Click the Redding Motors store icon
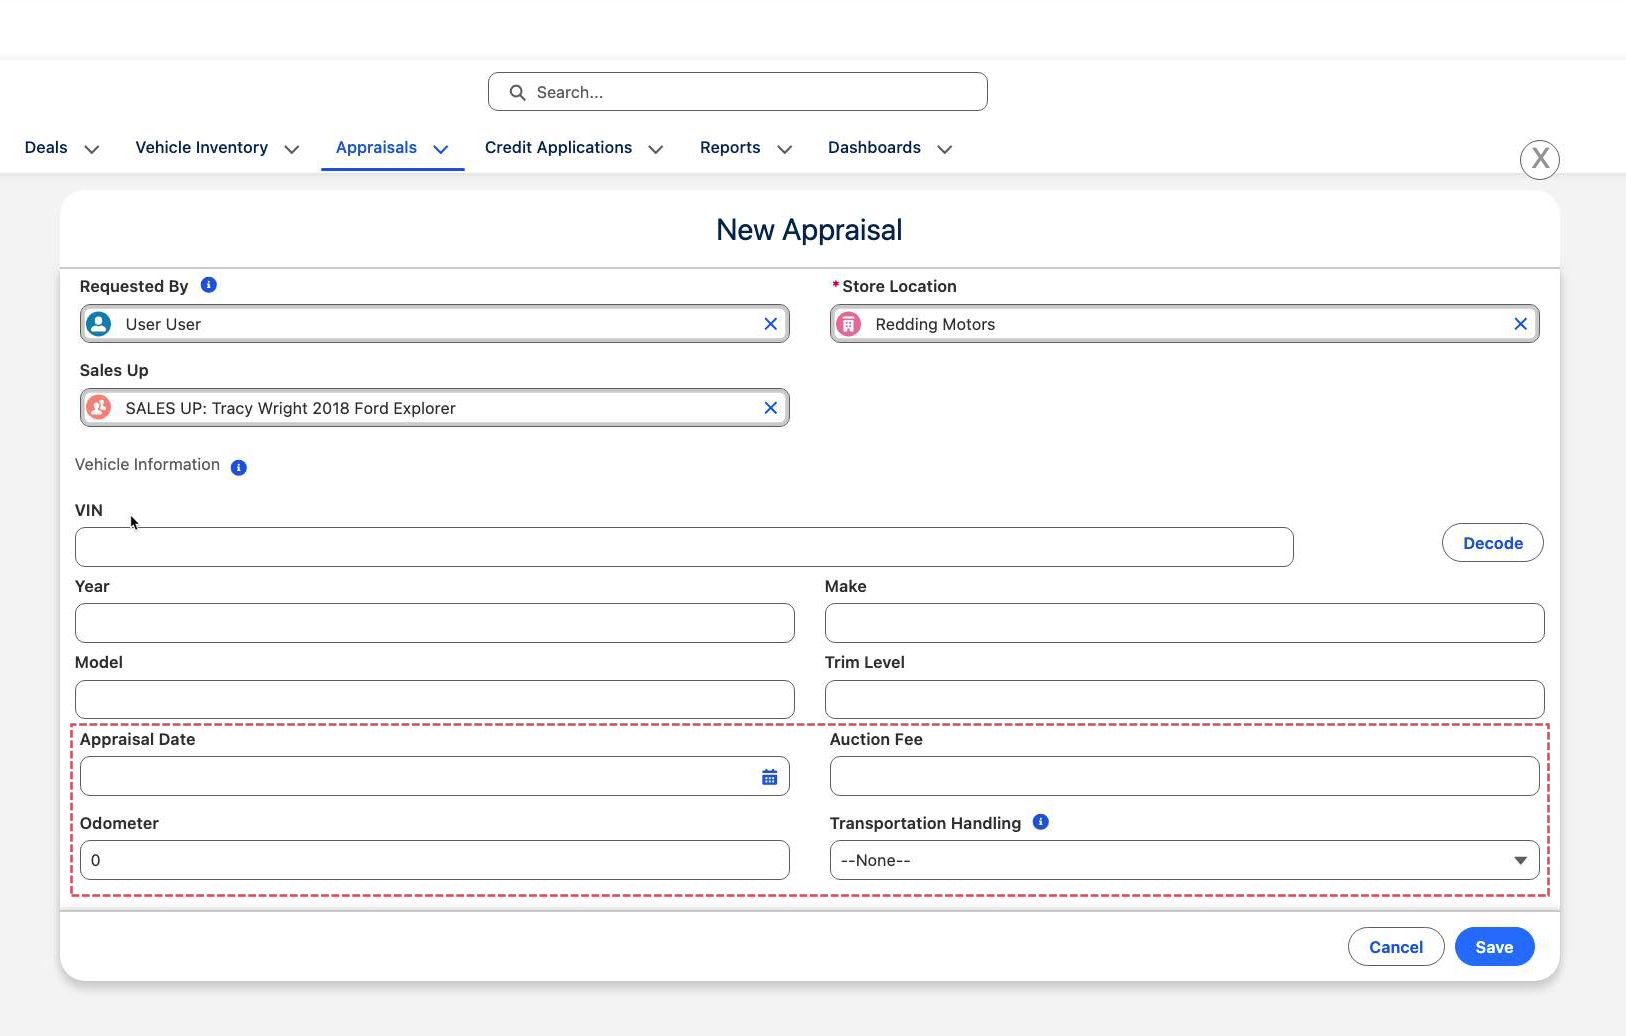Viewport: 1626px width, 1036px height. tap(849, 324)
